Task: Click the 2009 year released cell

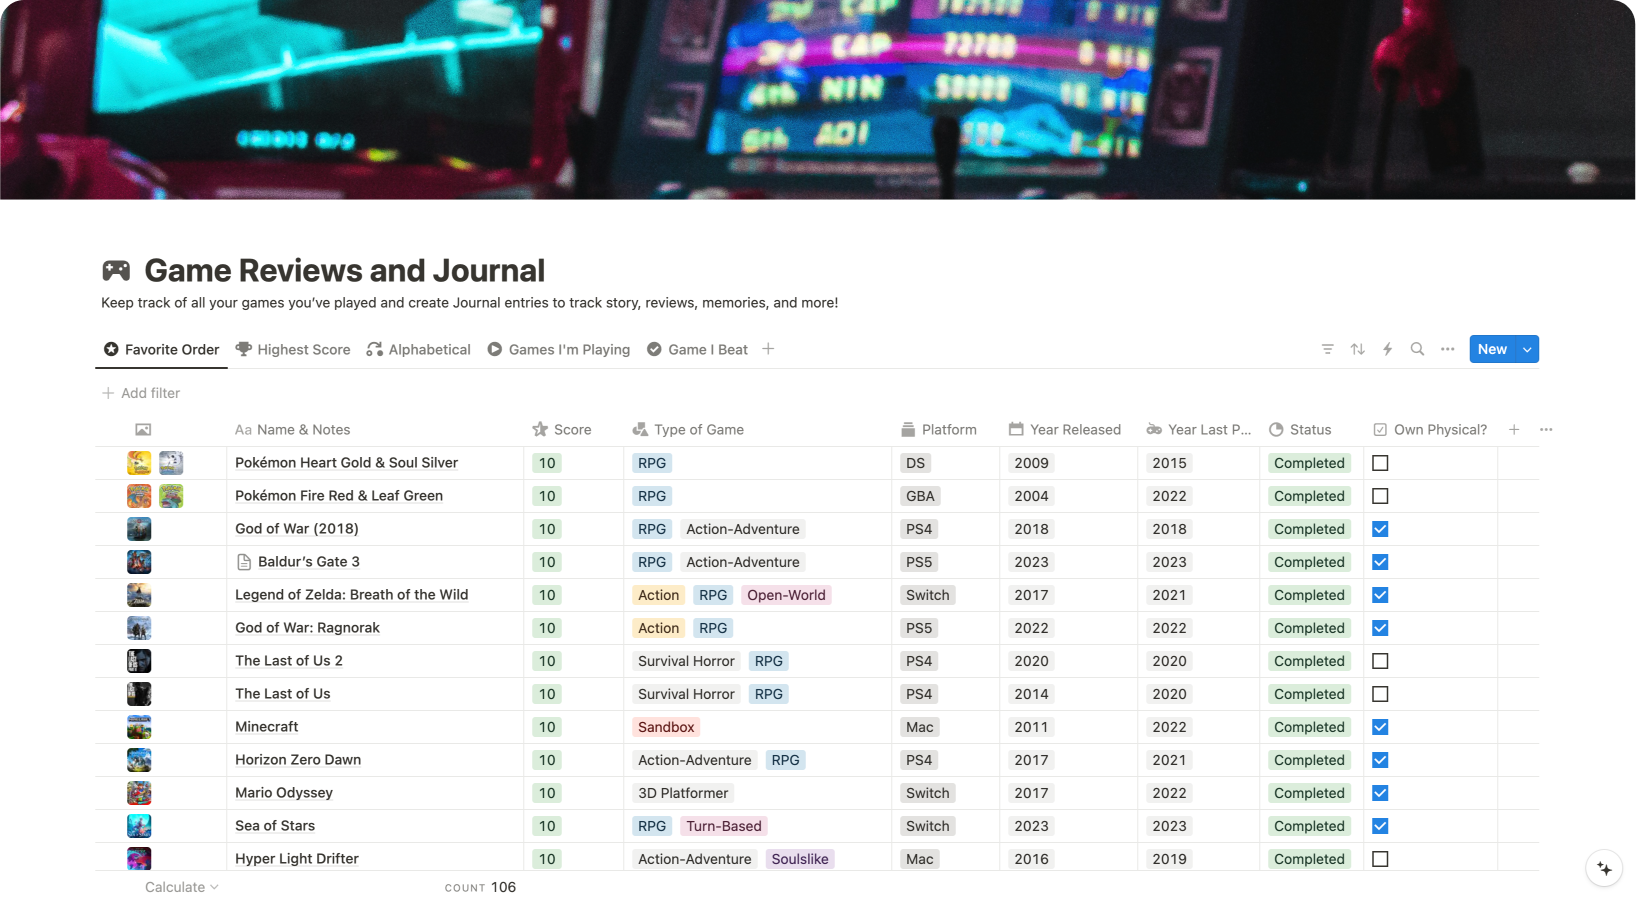Action: (1031, 463)
